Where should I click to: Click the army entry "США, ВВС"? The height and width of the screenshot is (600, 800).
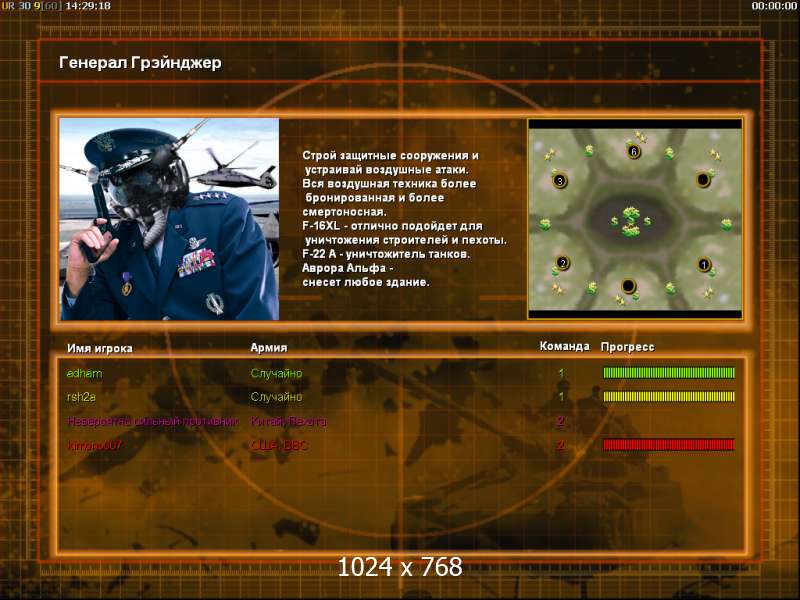click(x=281, y=445)
